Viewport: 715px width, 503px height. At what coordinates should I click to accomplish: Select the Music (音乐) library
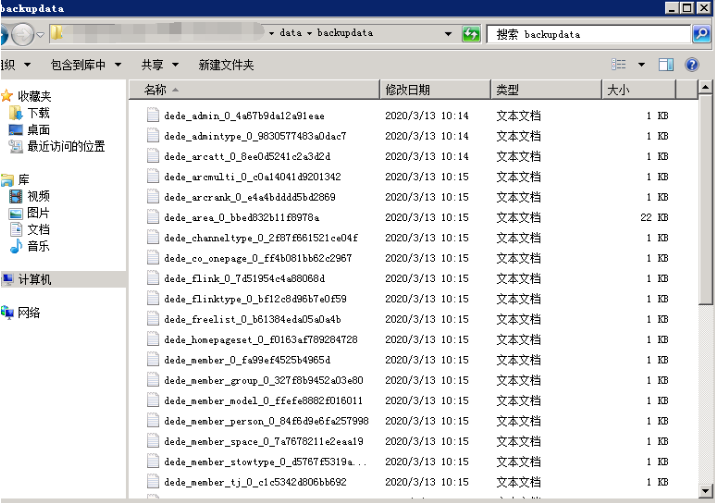pyautogui.click(x=38, y=246)
